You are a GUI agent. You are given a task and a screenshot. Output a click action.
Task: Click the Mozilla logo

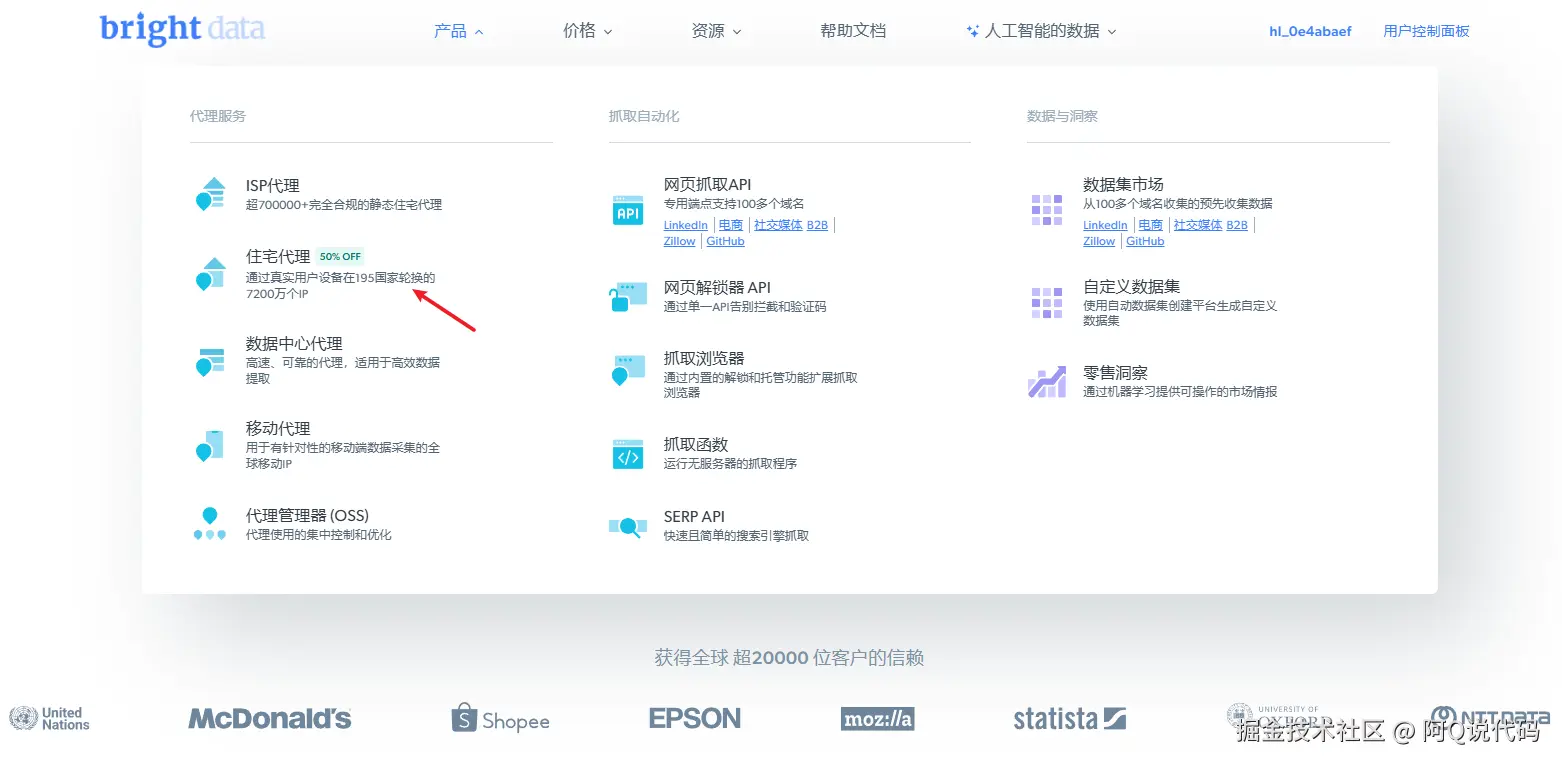pos(877,718)
